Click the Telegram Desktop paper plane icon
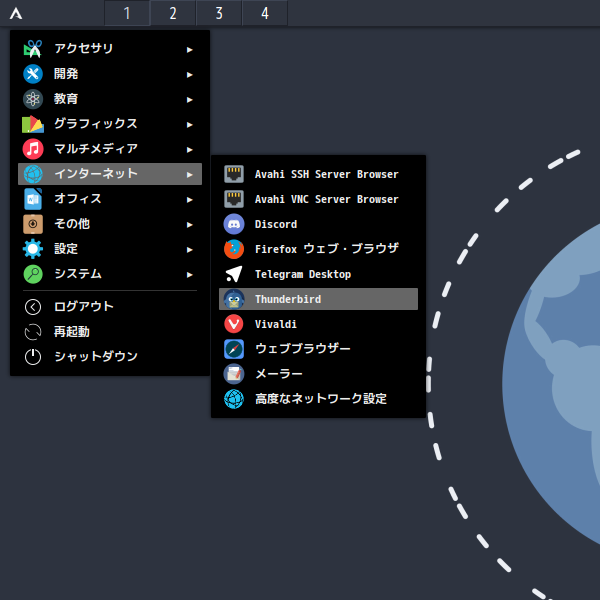This screenshot has height=600, width=600. 234,274
